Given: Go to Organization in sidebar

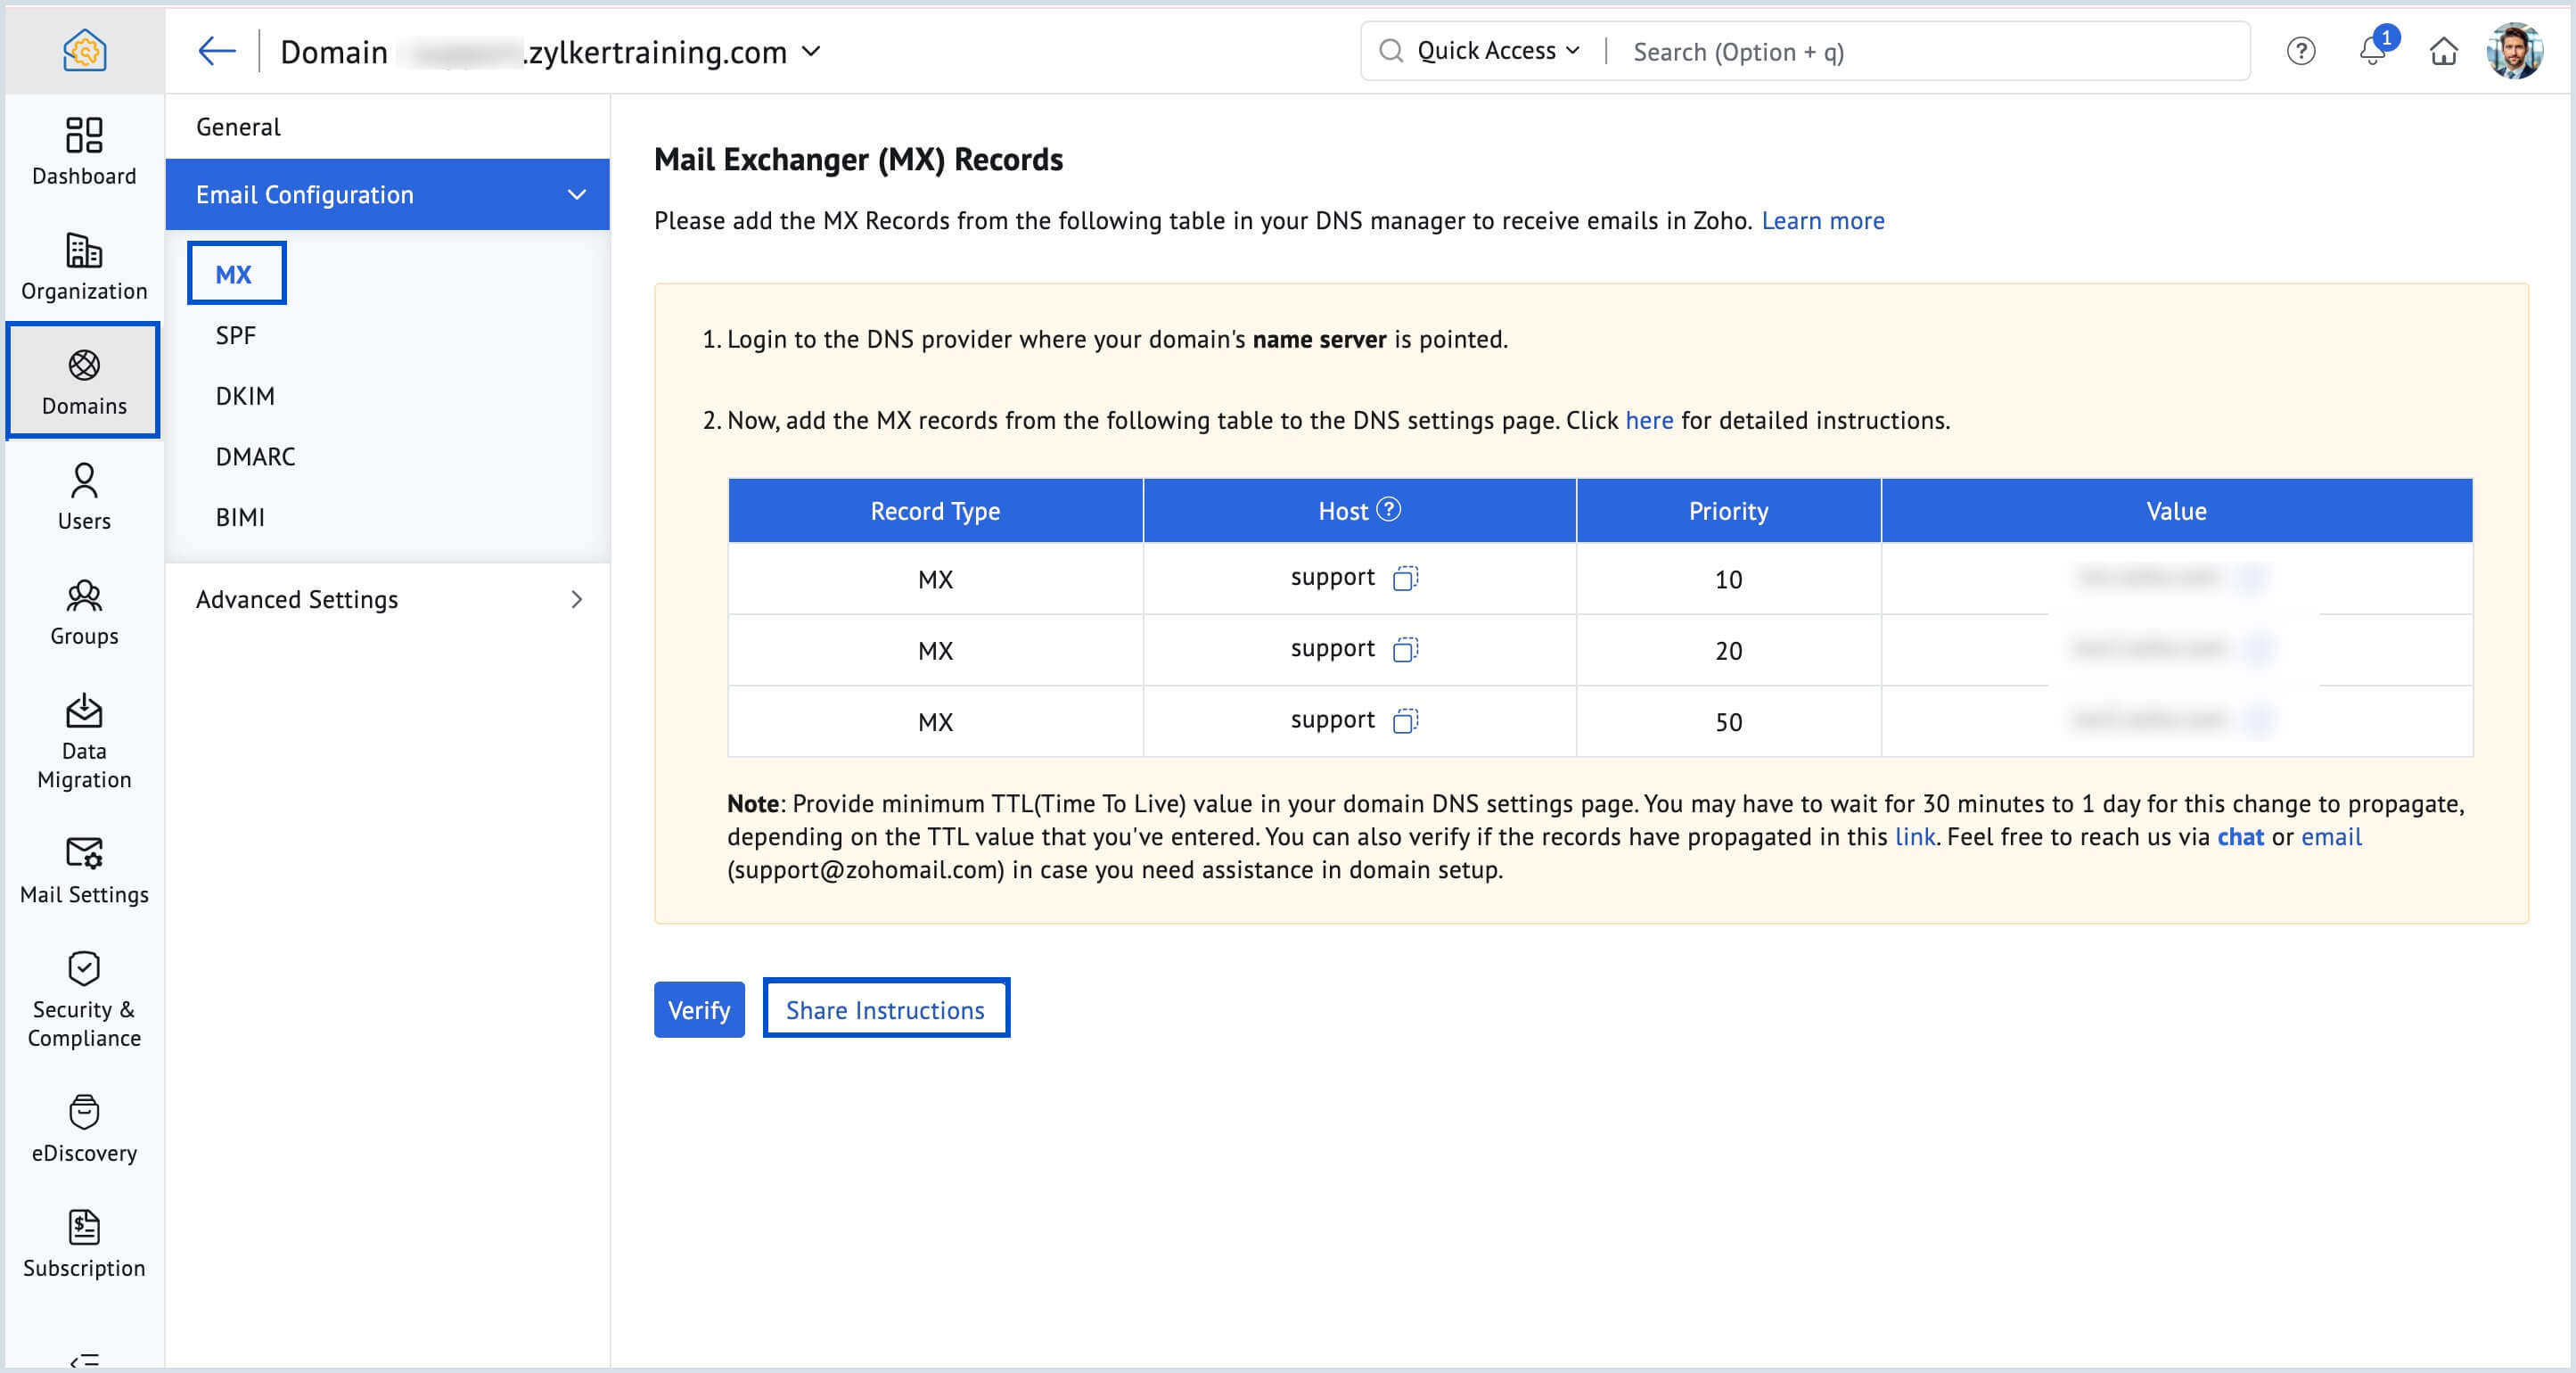Looking at the screenshot, I should pos(84,266).
